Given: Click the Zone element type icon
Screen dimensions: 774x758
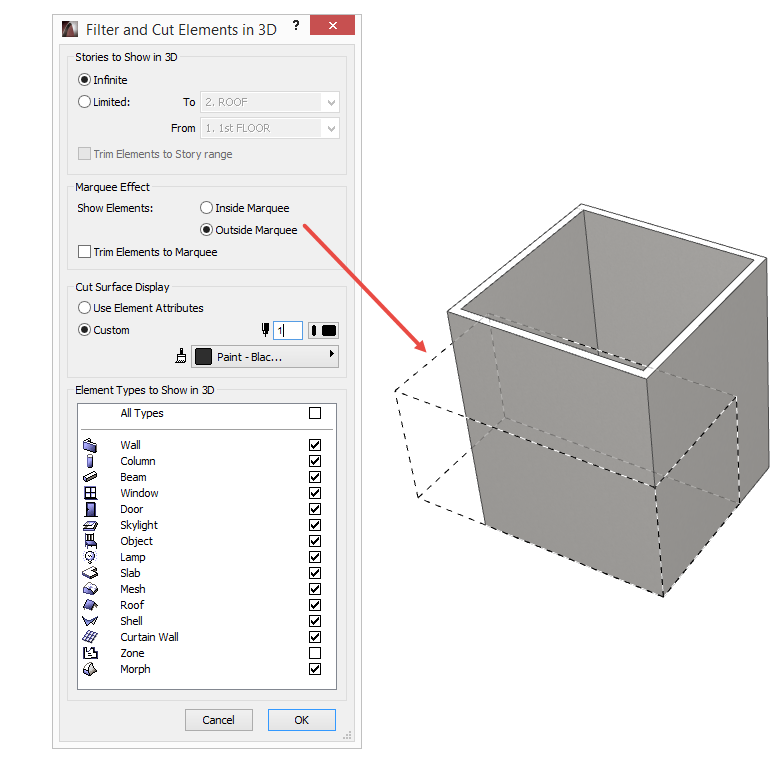Looking at the screenshot, I should point(90,653).
